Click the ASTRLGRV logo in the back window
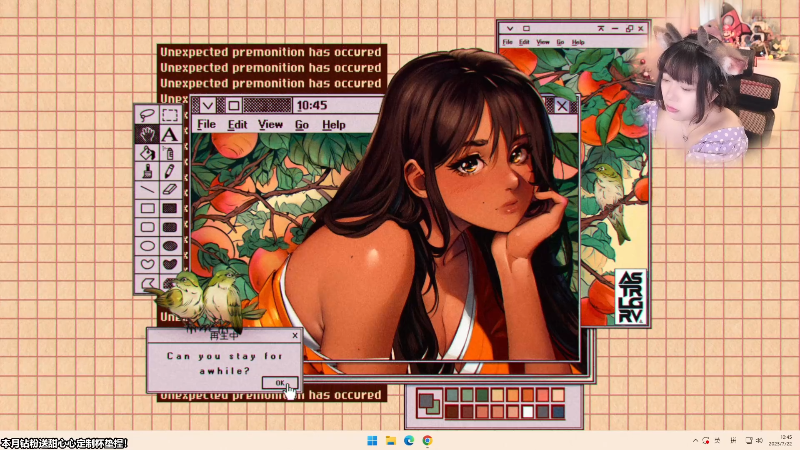 click(x=631, y=297)
